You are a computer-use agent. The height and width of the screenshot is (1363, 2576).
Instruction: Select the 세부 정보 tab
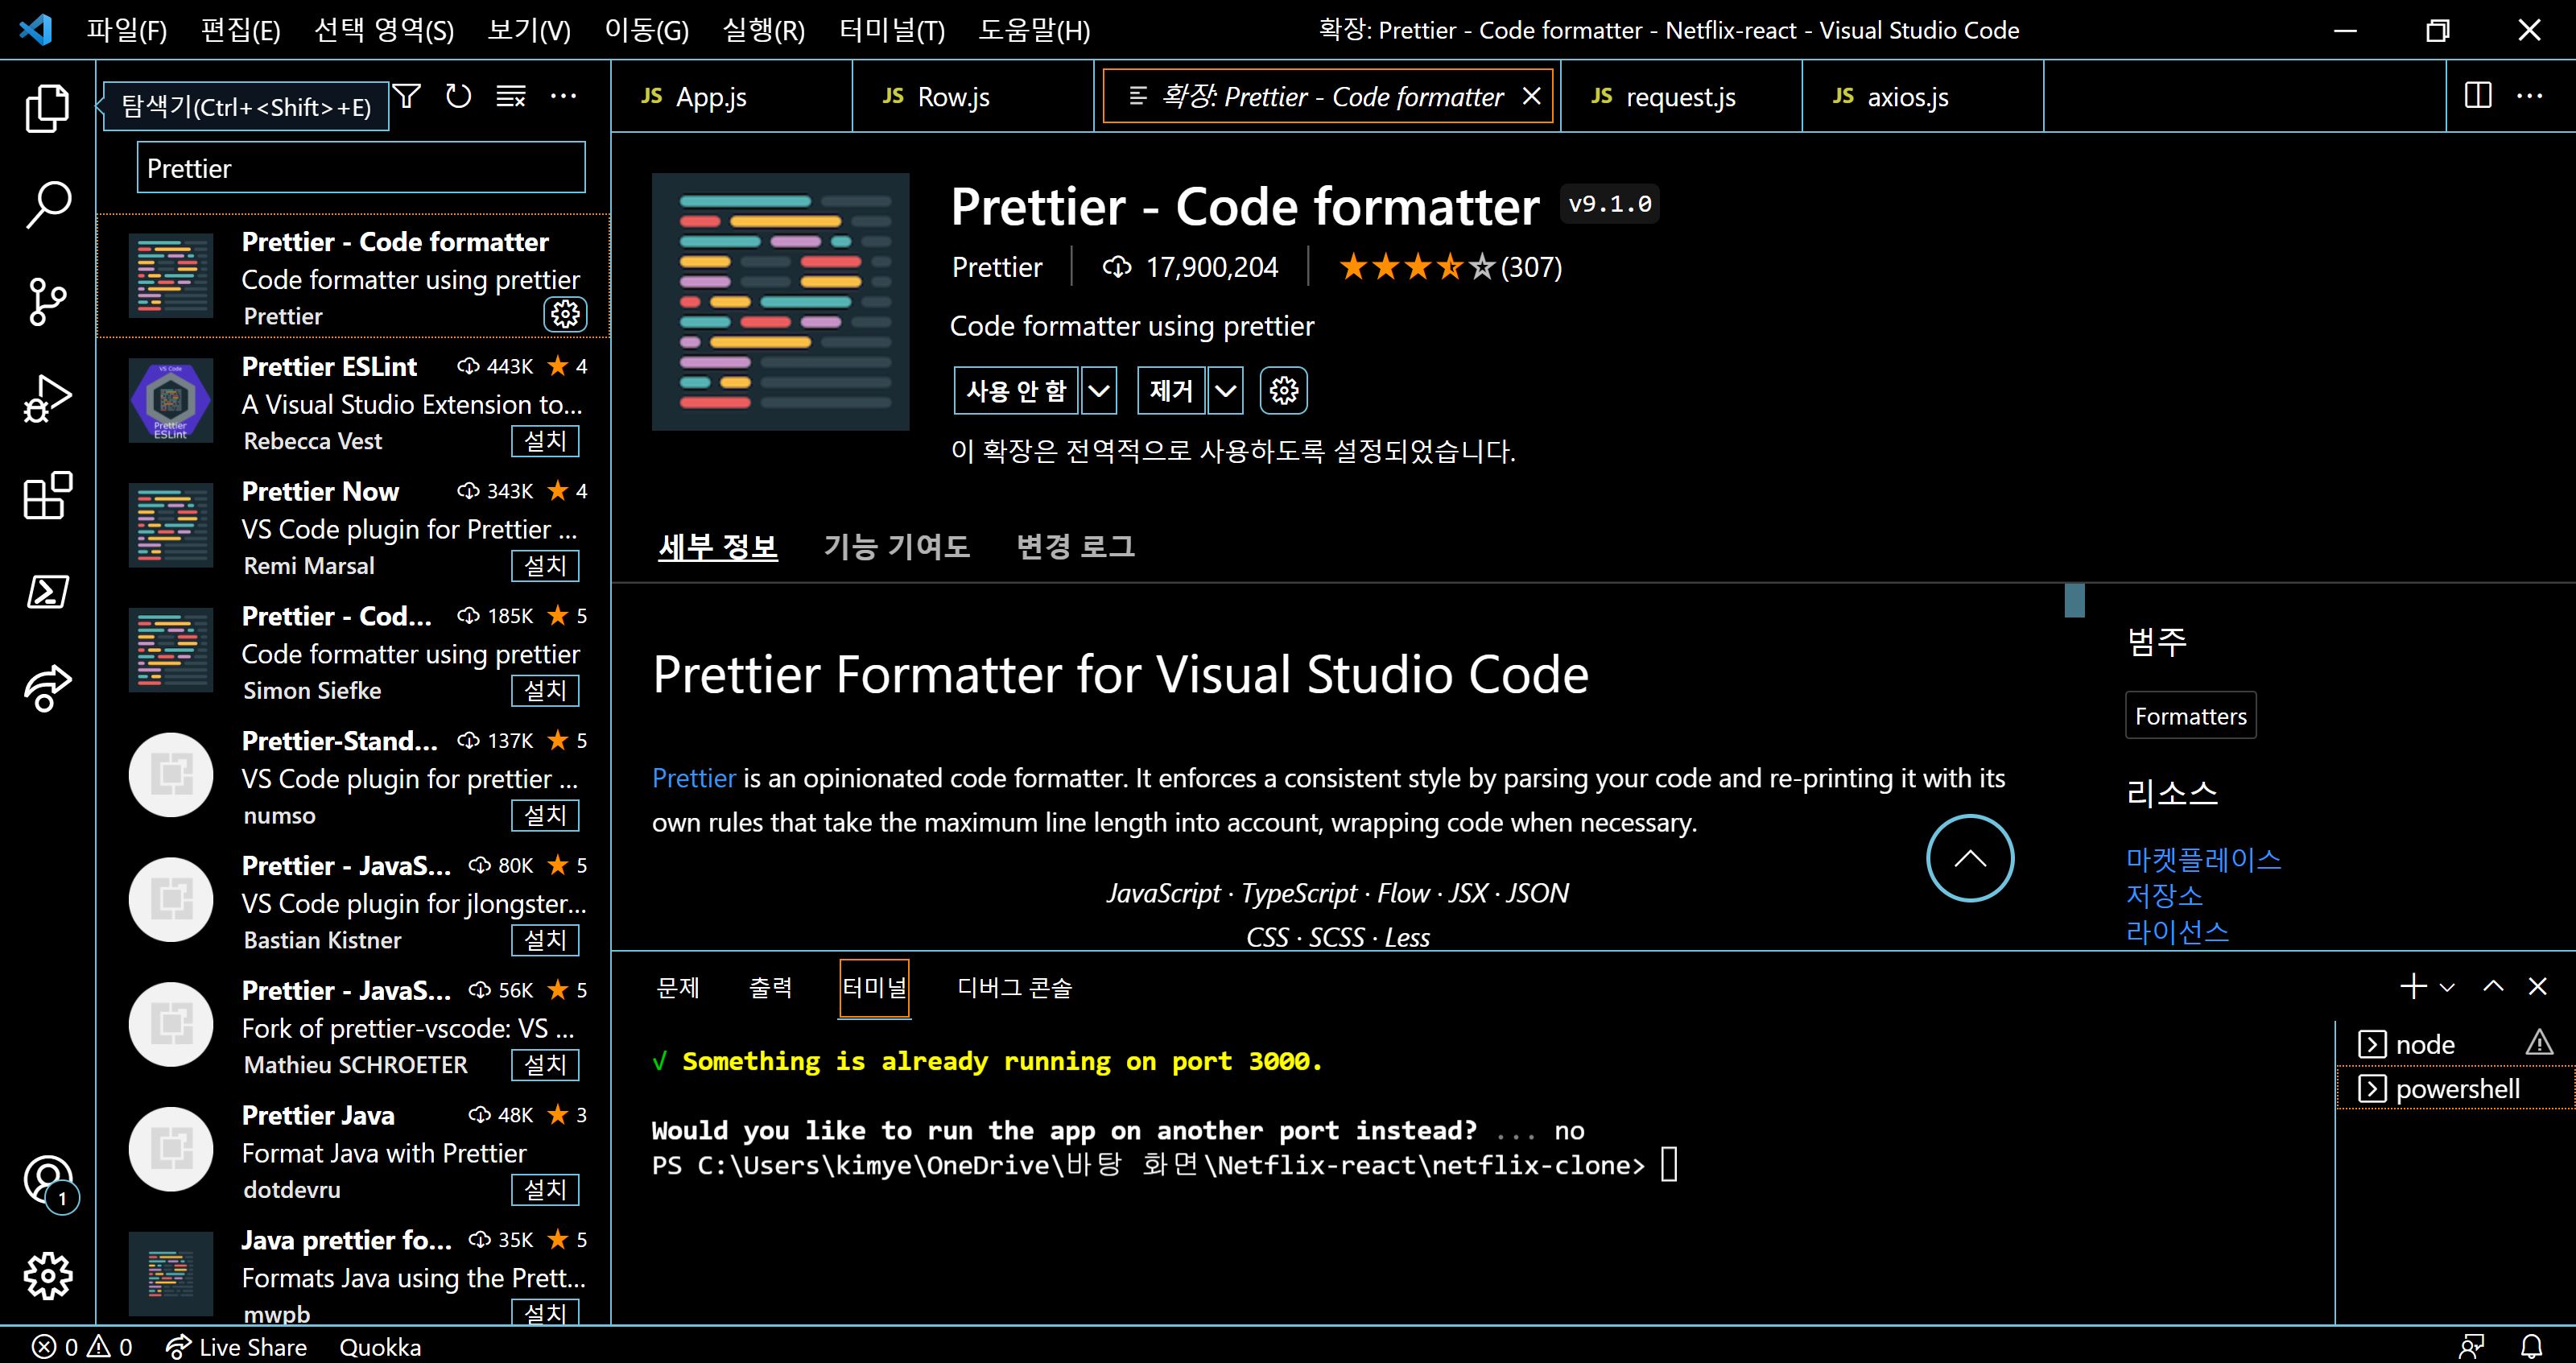[718, 546]
